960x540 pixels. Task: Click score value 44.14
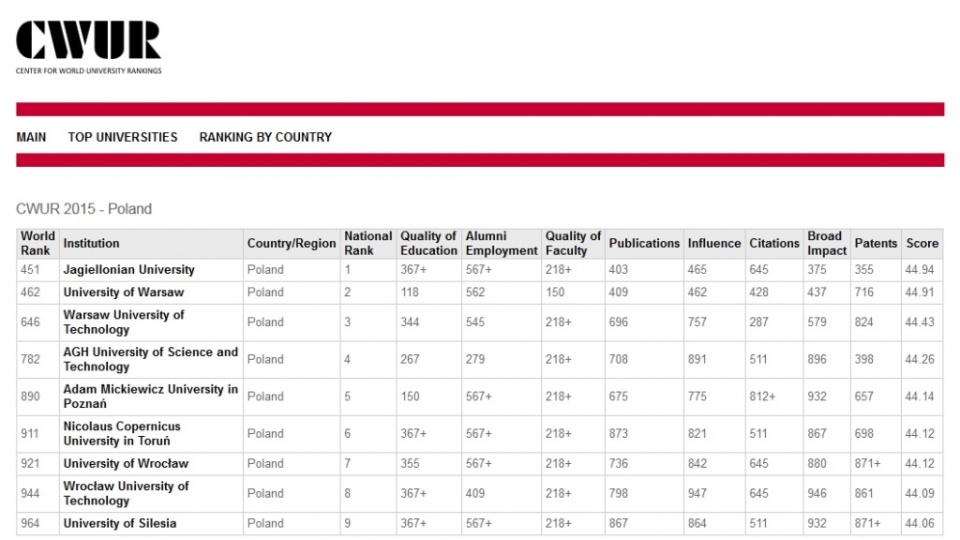920,396
